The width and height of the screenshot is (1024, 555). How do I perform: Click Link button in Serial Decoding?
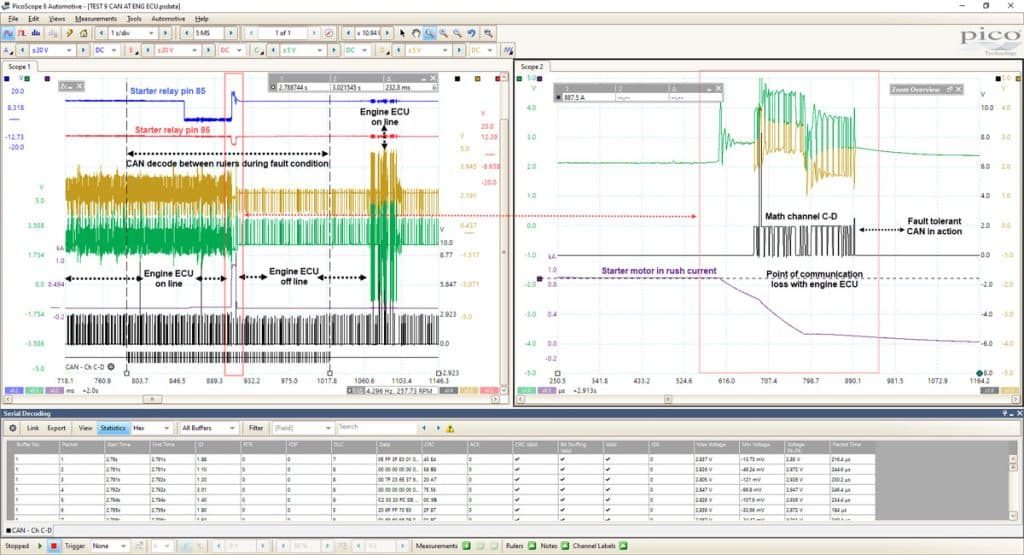point(33,428)
